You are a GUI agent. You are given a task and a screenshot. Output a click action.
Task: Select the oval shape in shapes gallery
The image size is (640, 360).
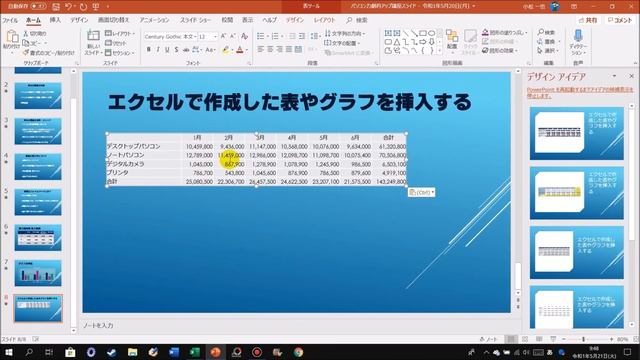(431, 33)
